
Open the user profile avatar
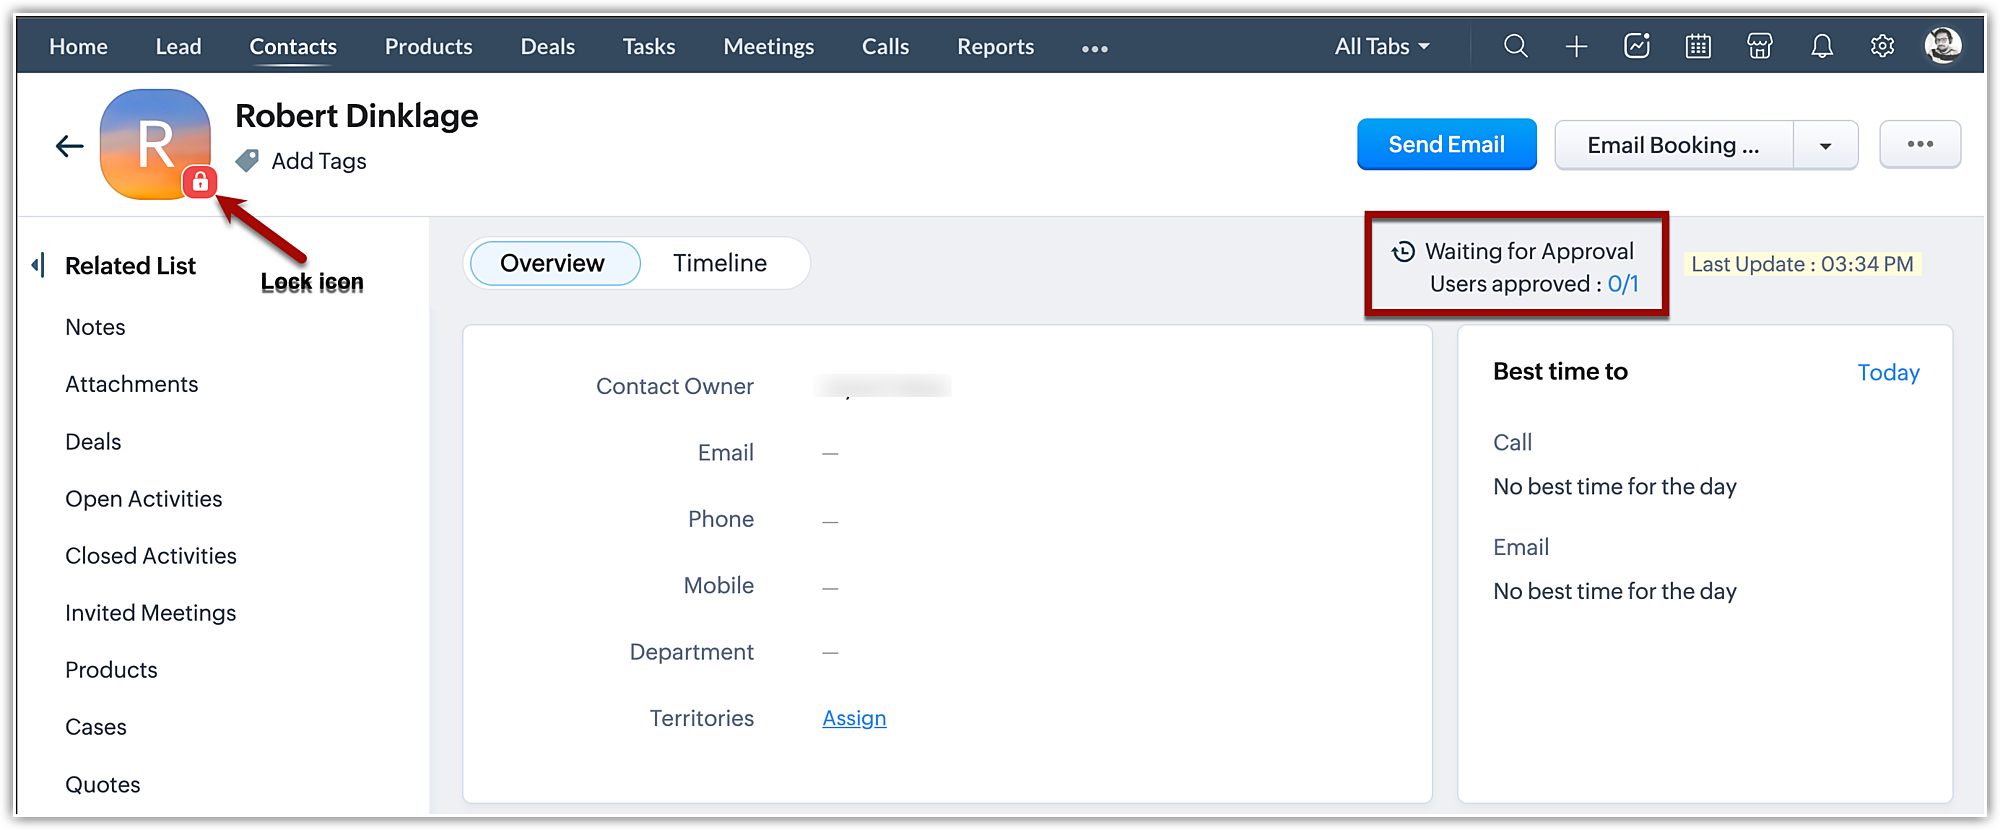[1942, 45]
